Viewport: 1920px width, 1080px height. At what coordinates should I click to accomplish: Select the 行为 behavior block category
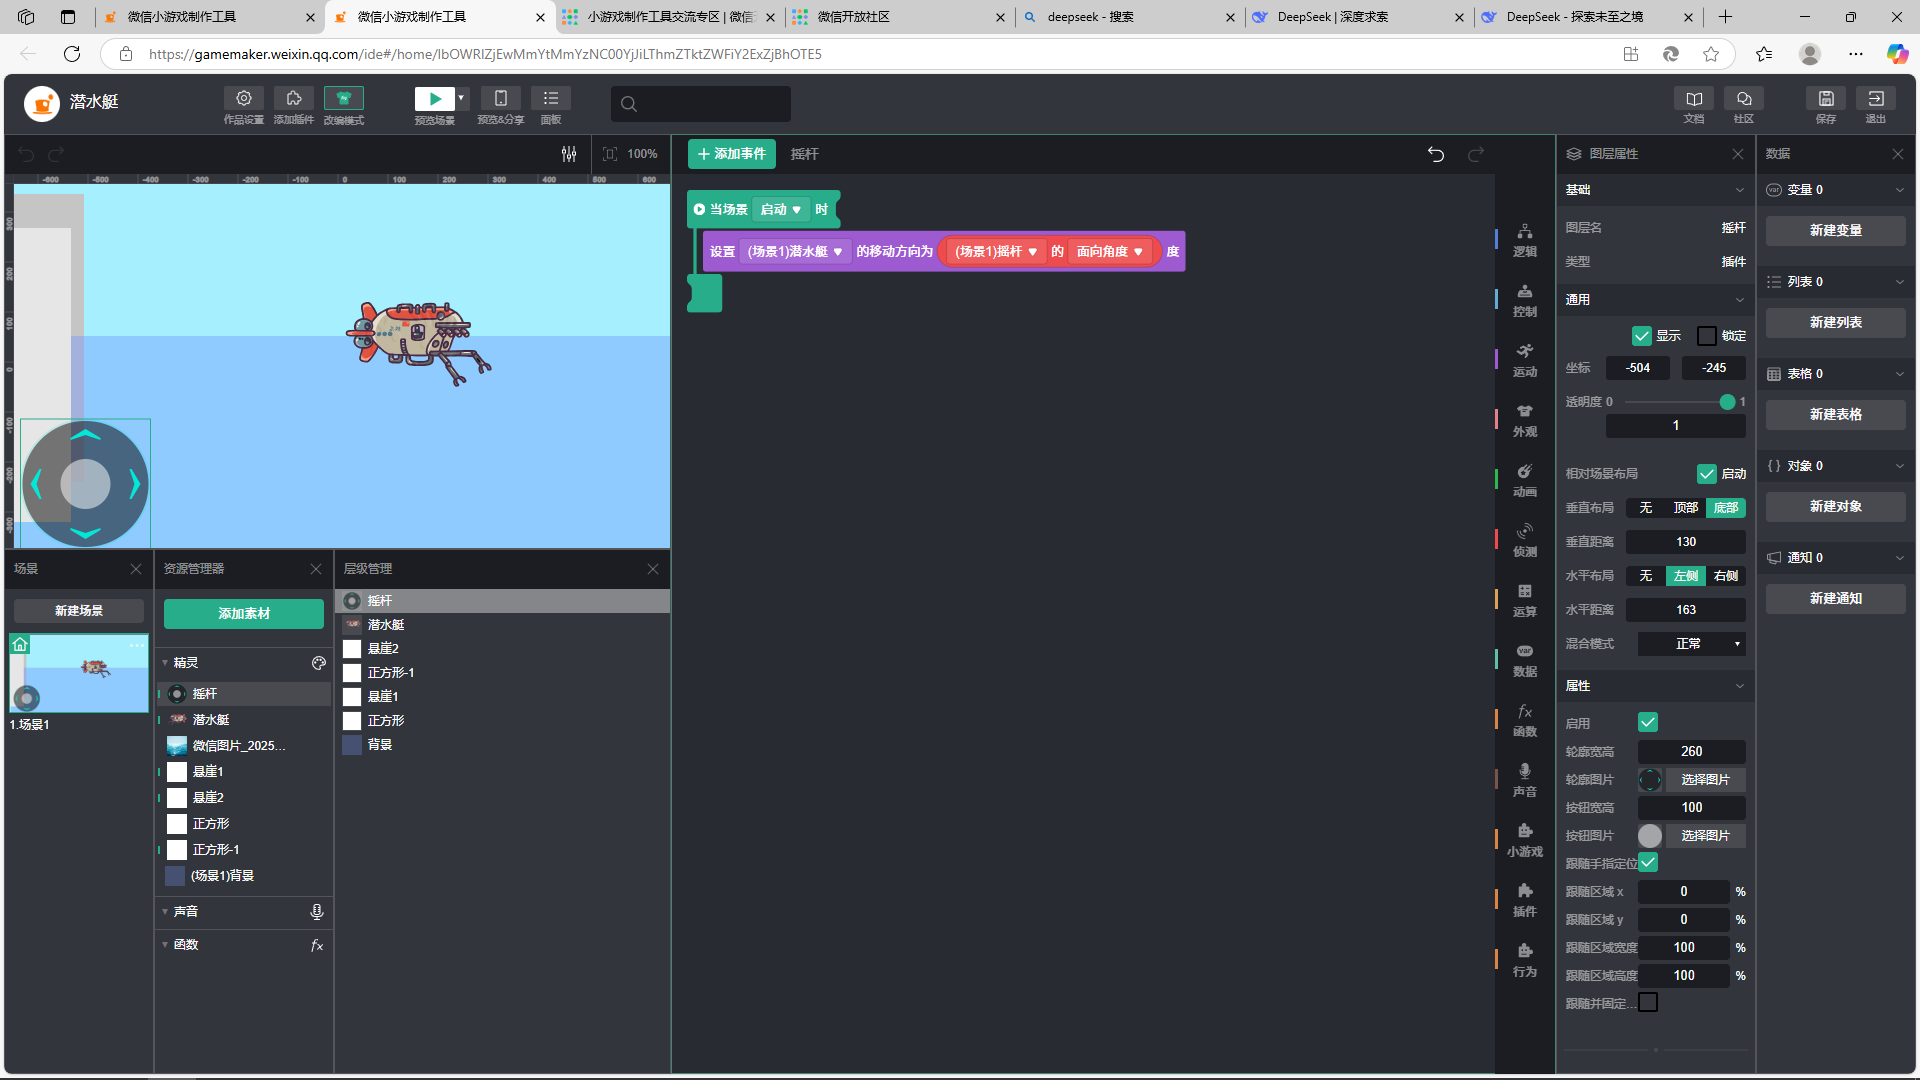(1524, 960)
